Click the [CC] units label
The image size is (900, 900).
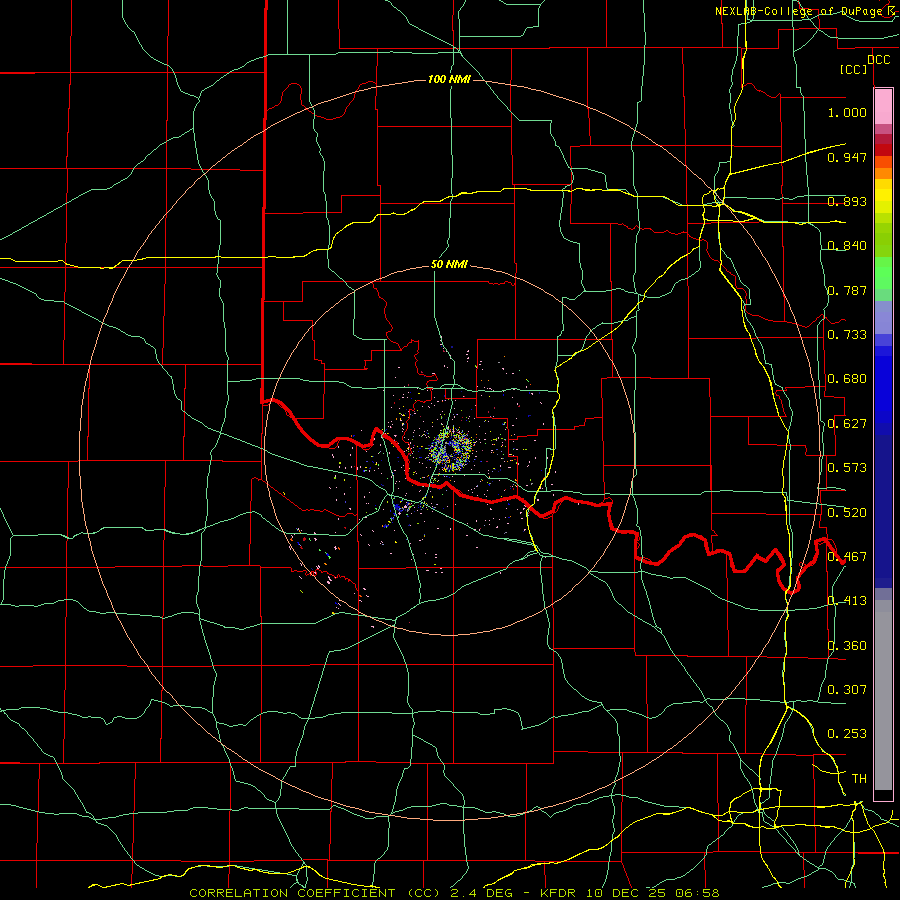pos(854,69)
